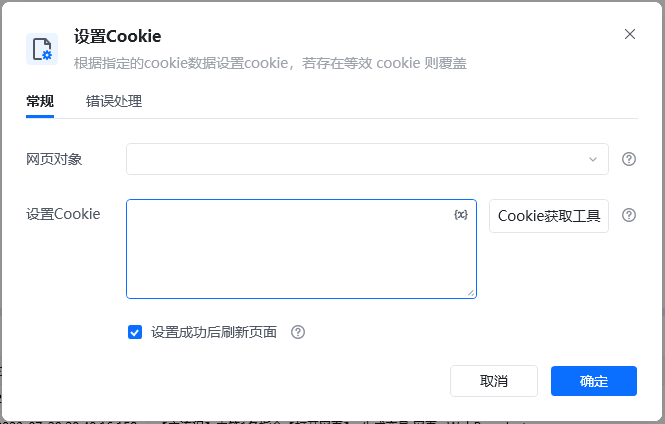Insert a variable using the {x} icon
This screenshot has height=424, width=665.
pos(461,215)
